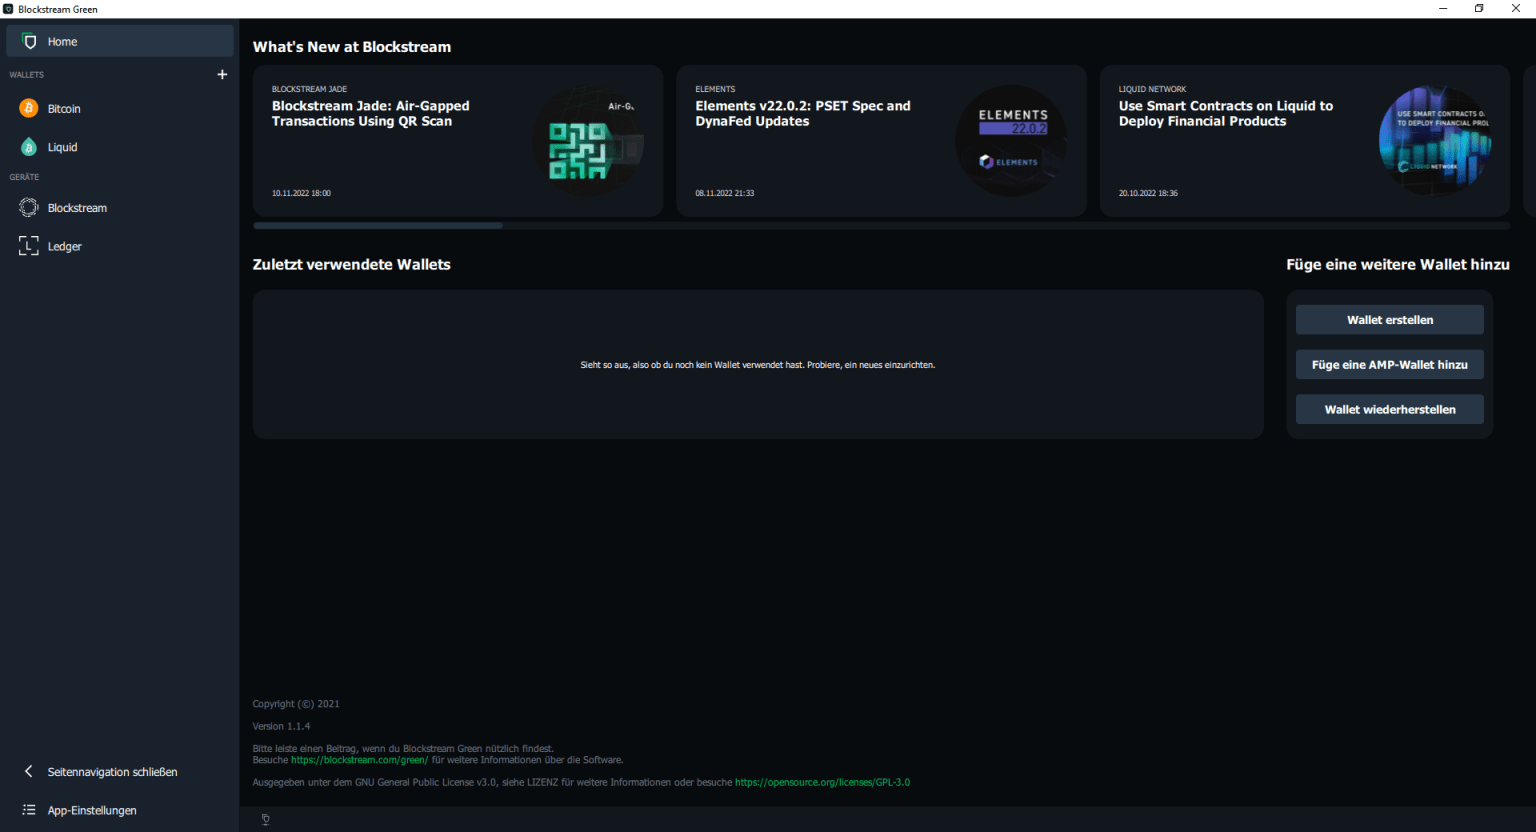Open App-Einstellungen via its list icon
The image size is (1536, 832).
point(27,810)
